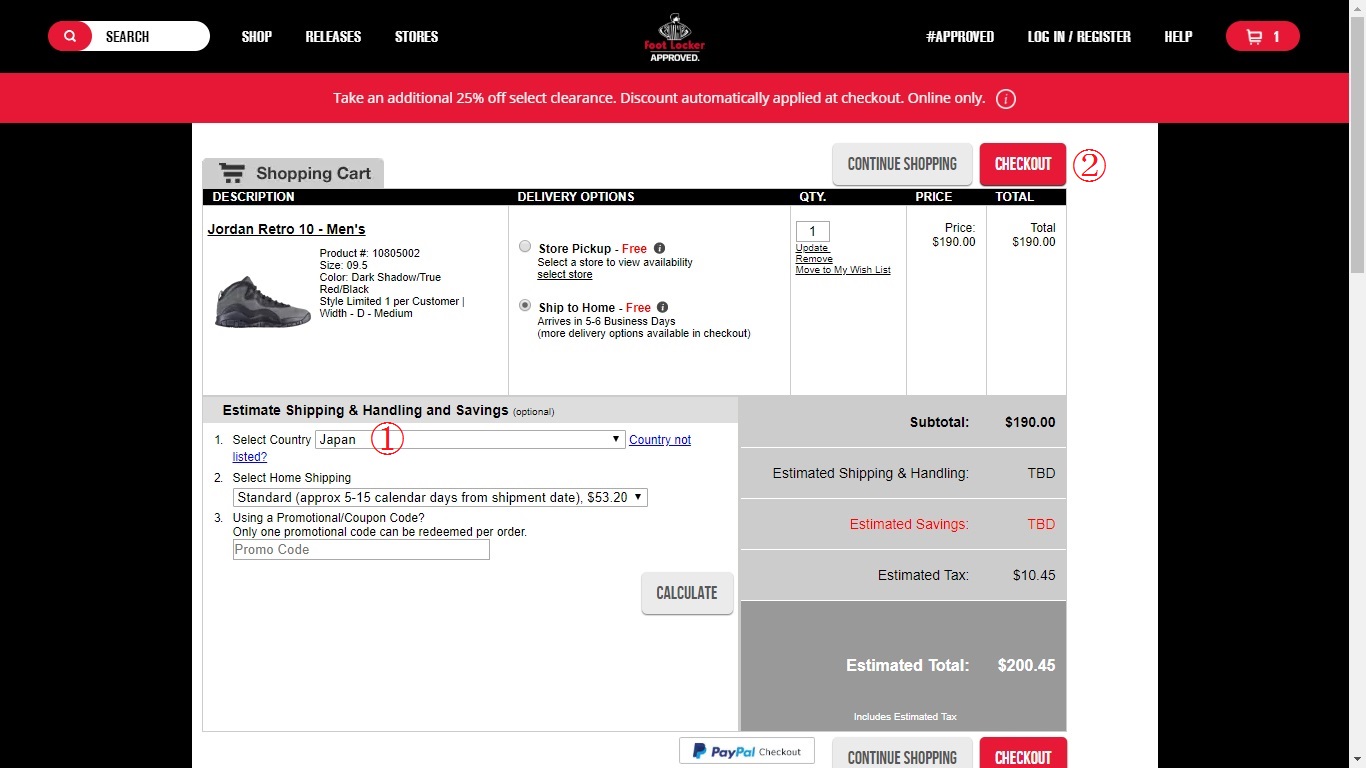
Task: Click the search magnifier icon
Action: 70,37
